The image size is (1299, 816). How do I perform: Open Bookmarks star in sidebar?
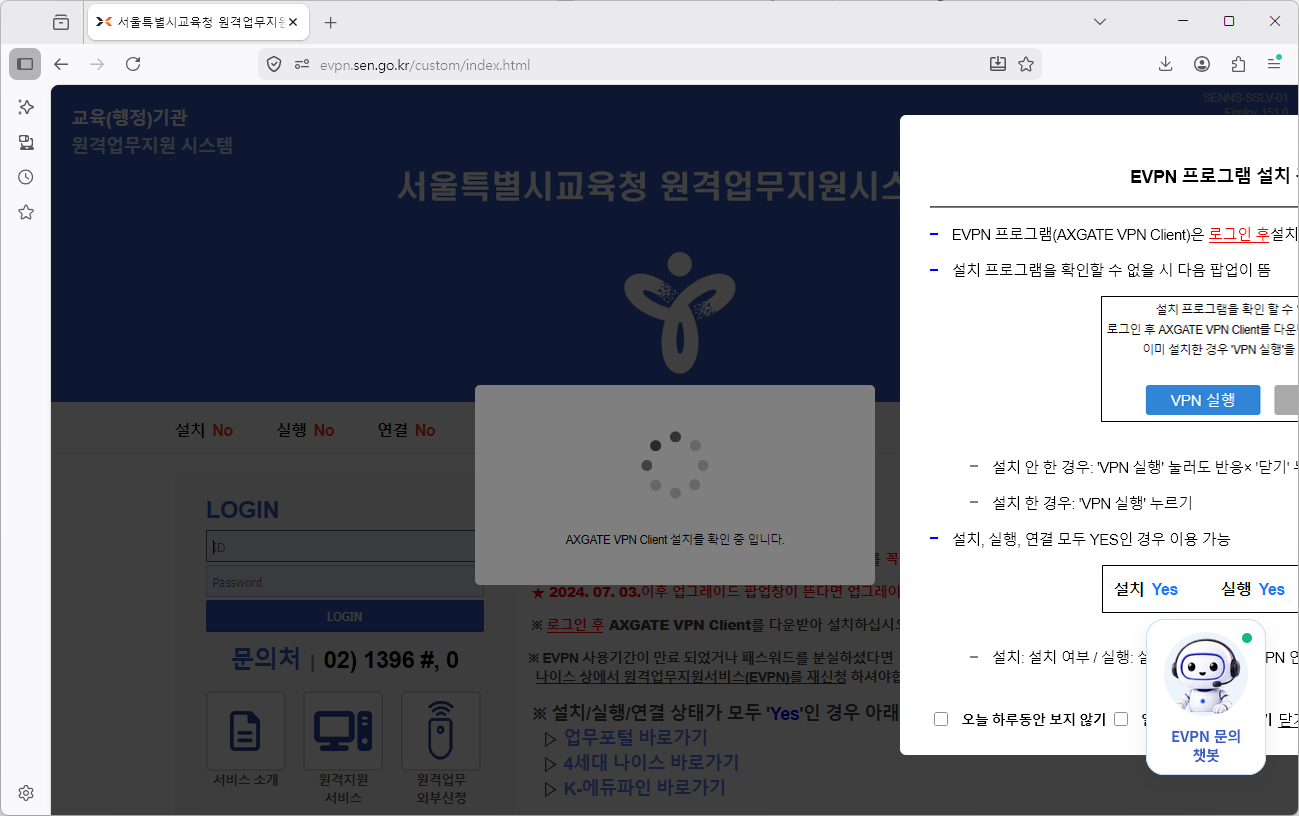click(26, 212)
